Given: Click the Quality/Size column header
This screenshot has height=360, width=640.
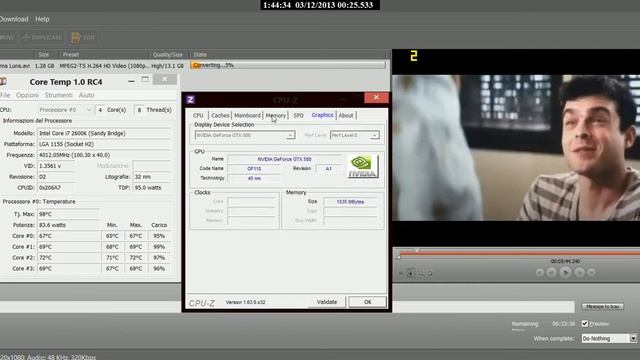Looking at the screenshot, I should (x=168, y=55).
